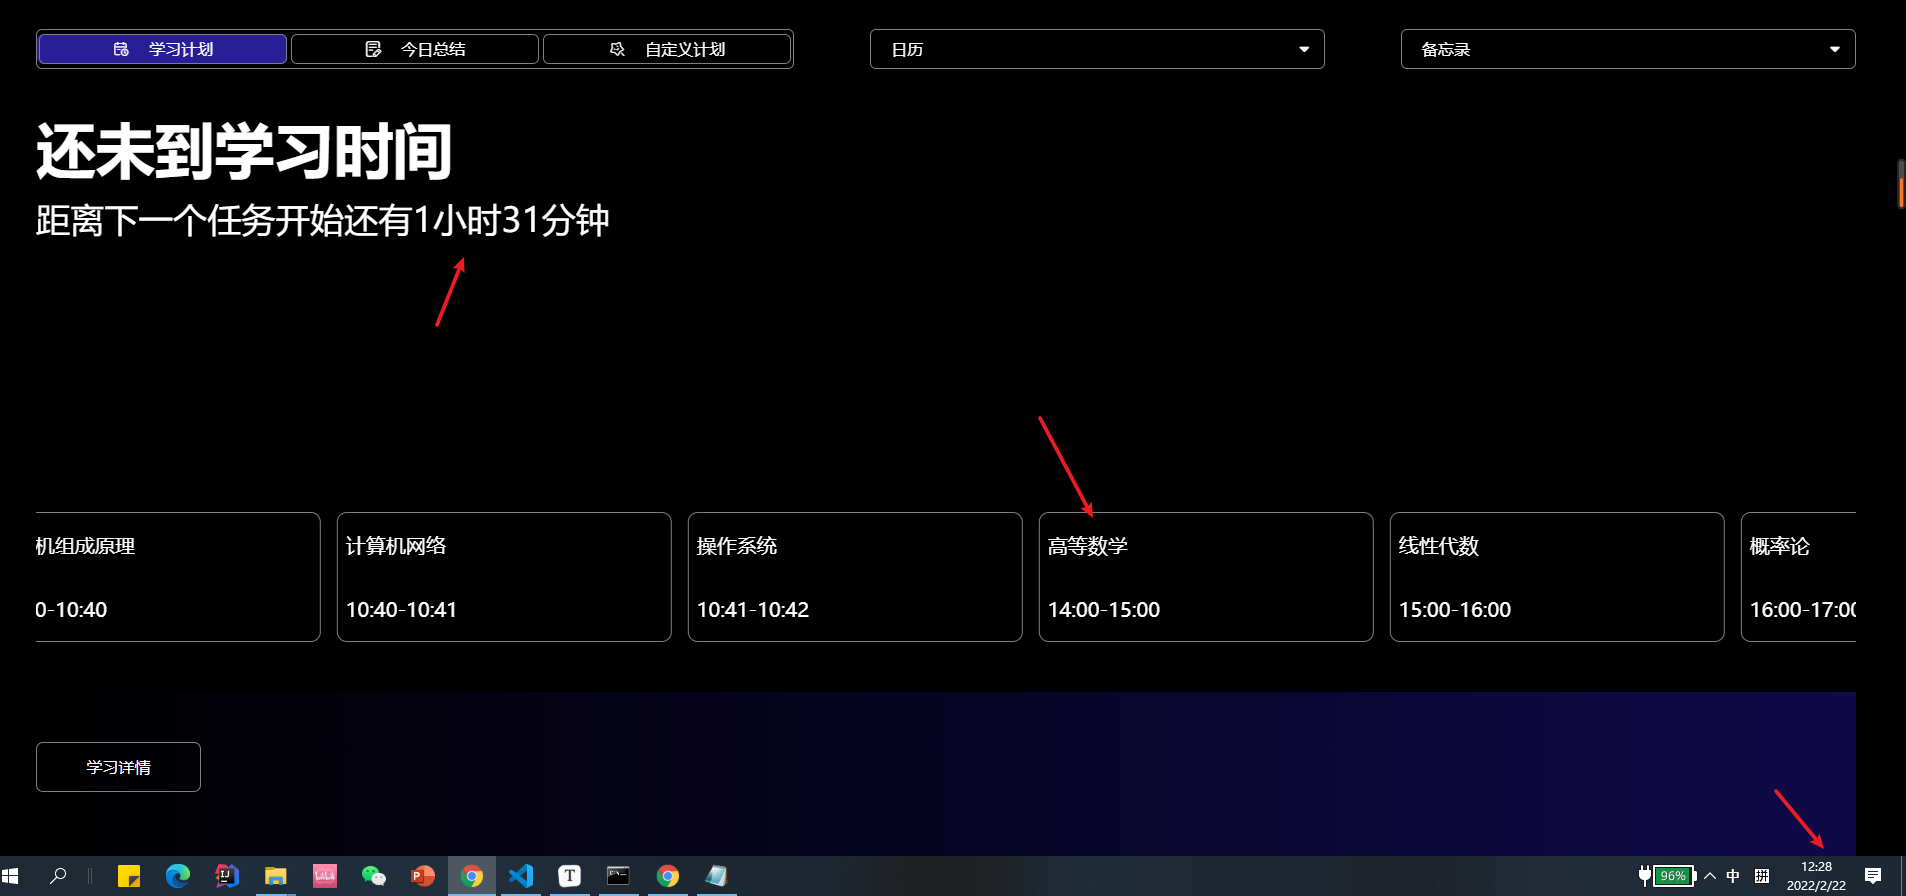Open the 自定义计划 tab

click(x=667, y=49)
